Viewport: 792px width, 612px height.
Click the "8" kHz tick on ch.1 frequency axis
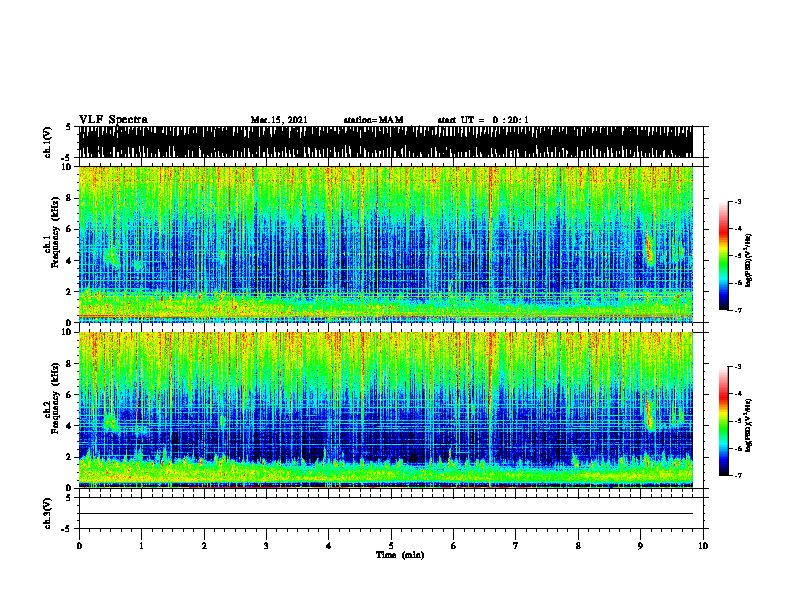pos(70,198)
